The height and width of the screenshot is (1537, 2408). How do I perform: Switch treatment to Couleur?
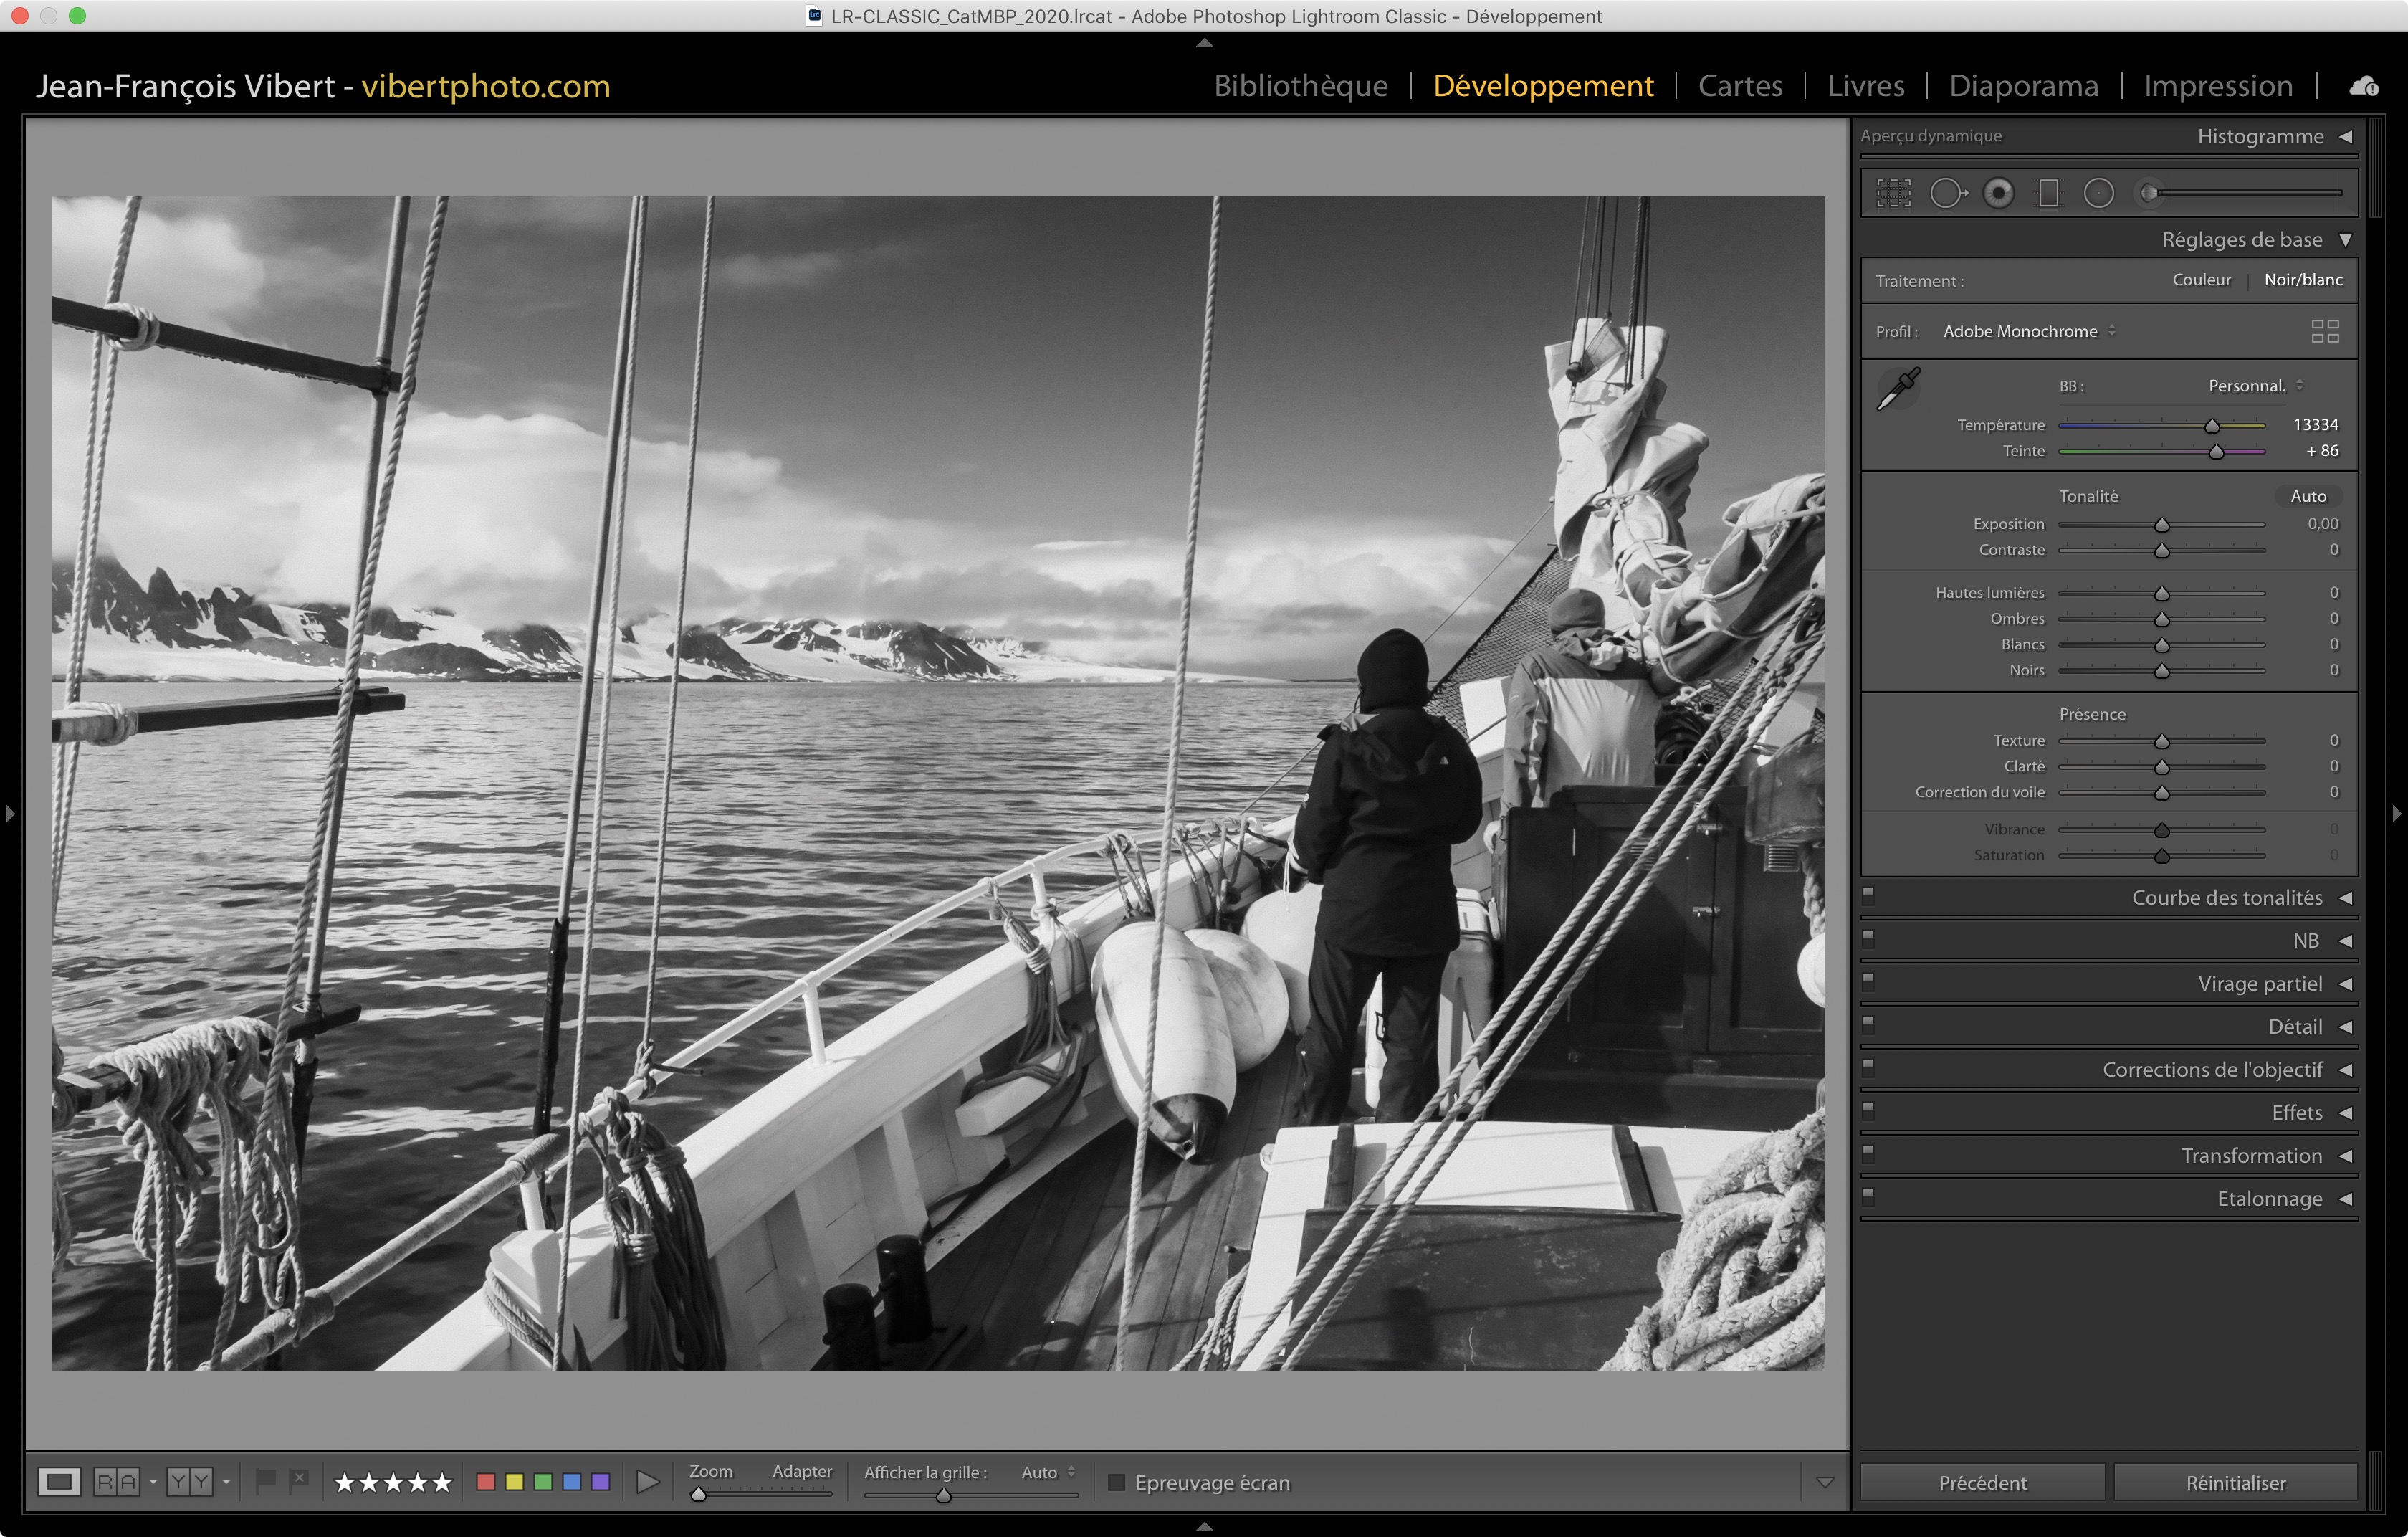tap(2201, 280)
